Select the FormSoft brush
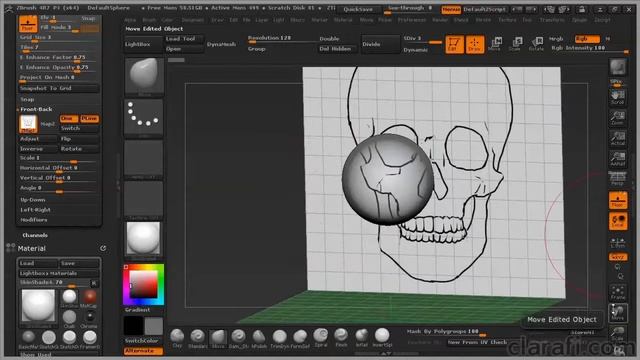This screenshot has width=640, height=360. coord(300,338)
